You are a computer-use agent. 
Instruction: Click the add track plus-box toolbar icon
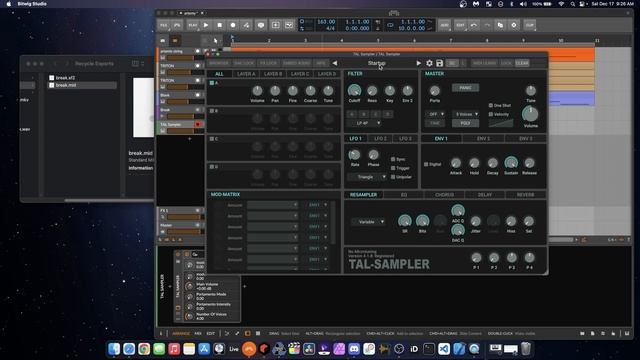click(x=276, y=25)
